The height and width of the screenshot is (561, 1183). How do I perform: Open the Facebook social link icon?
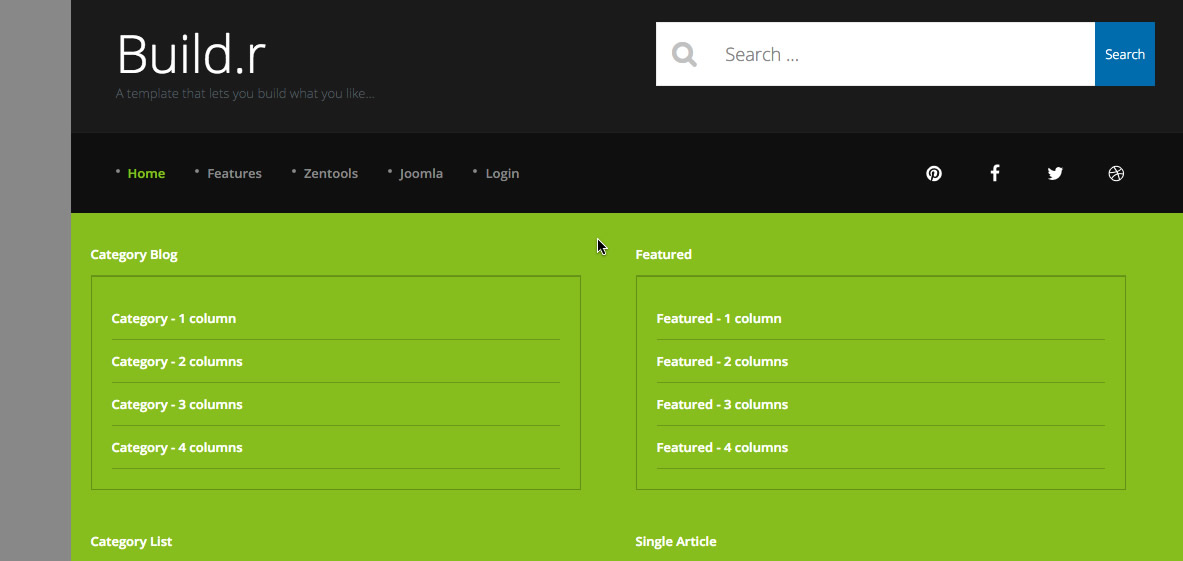pos(994,173)
